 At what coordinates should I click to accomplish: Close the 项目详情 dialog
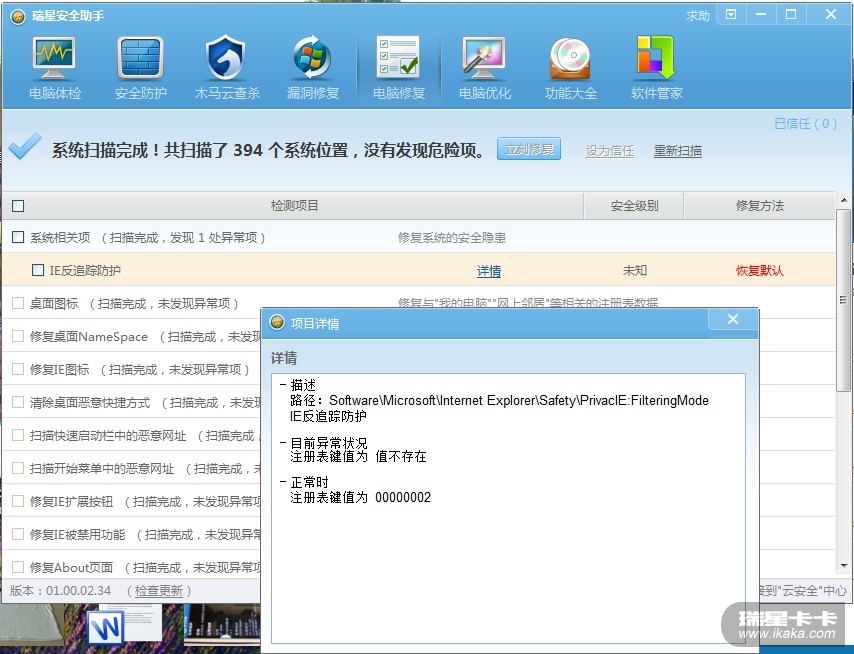[733, 319]
